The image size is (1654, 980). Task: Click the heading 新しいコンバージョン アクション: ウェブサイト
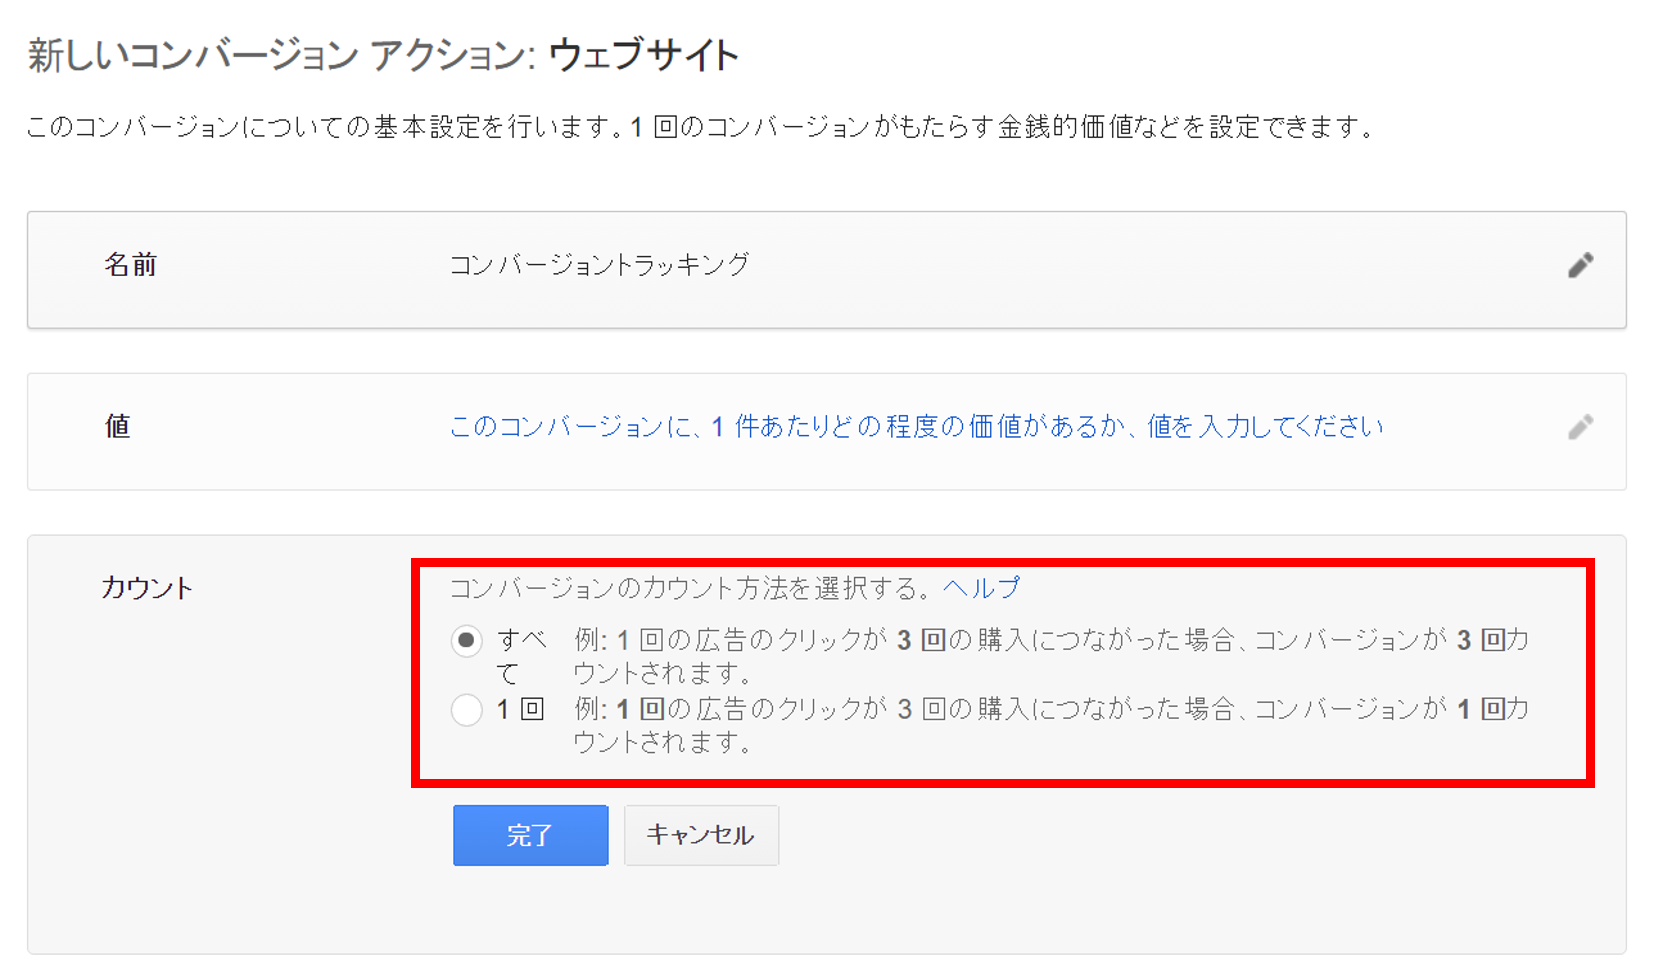[x=384, y=55]
